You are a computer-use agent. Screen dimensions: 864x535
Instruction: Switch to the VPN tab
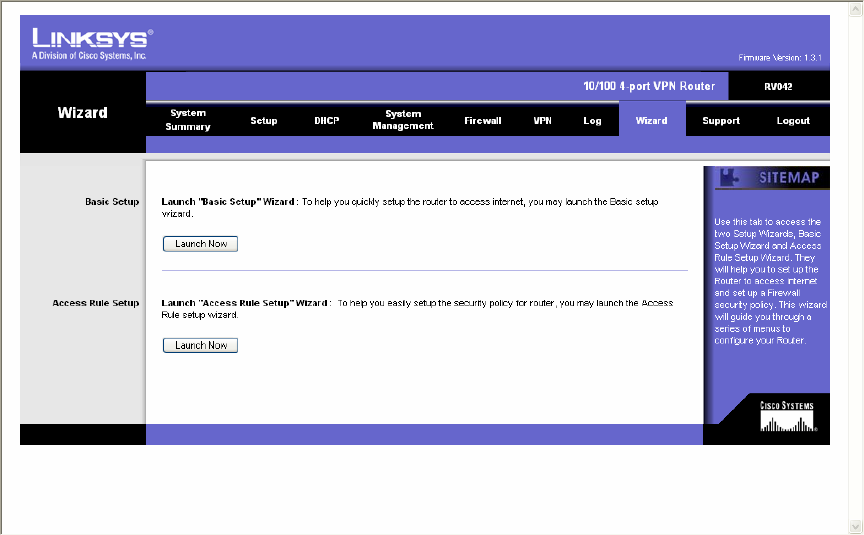(542, 121)
